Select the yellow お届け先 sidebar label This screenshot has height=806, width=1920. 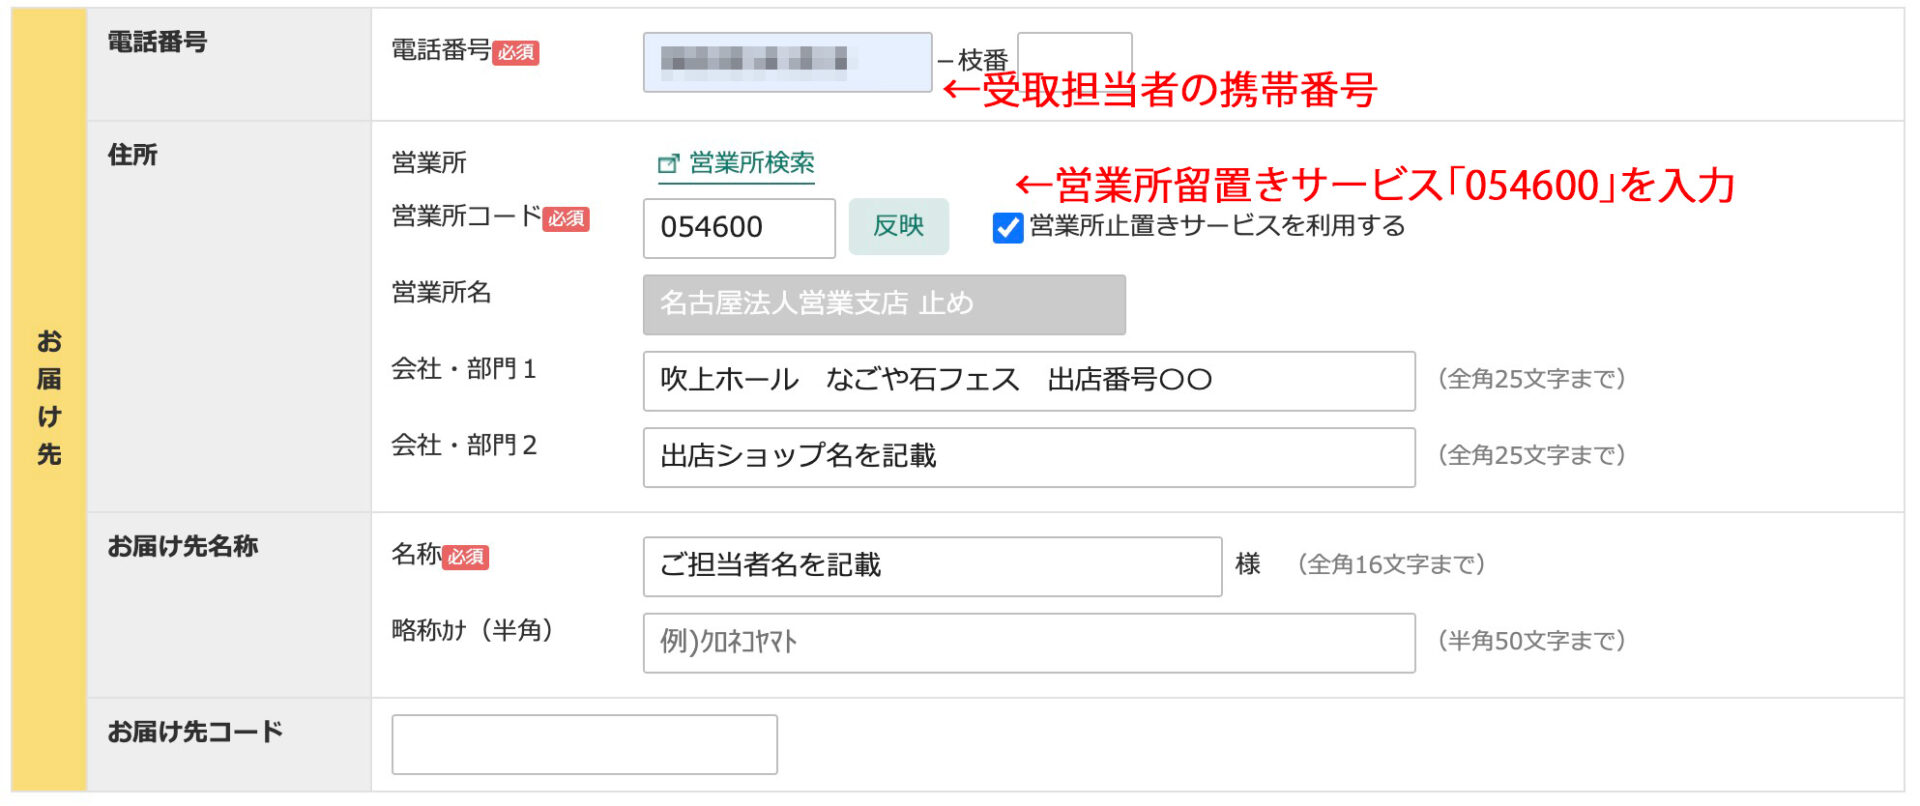pyautogui.click(x=49, y=398)
